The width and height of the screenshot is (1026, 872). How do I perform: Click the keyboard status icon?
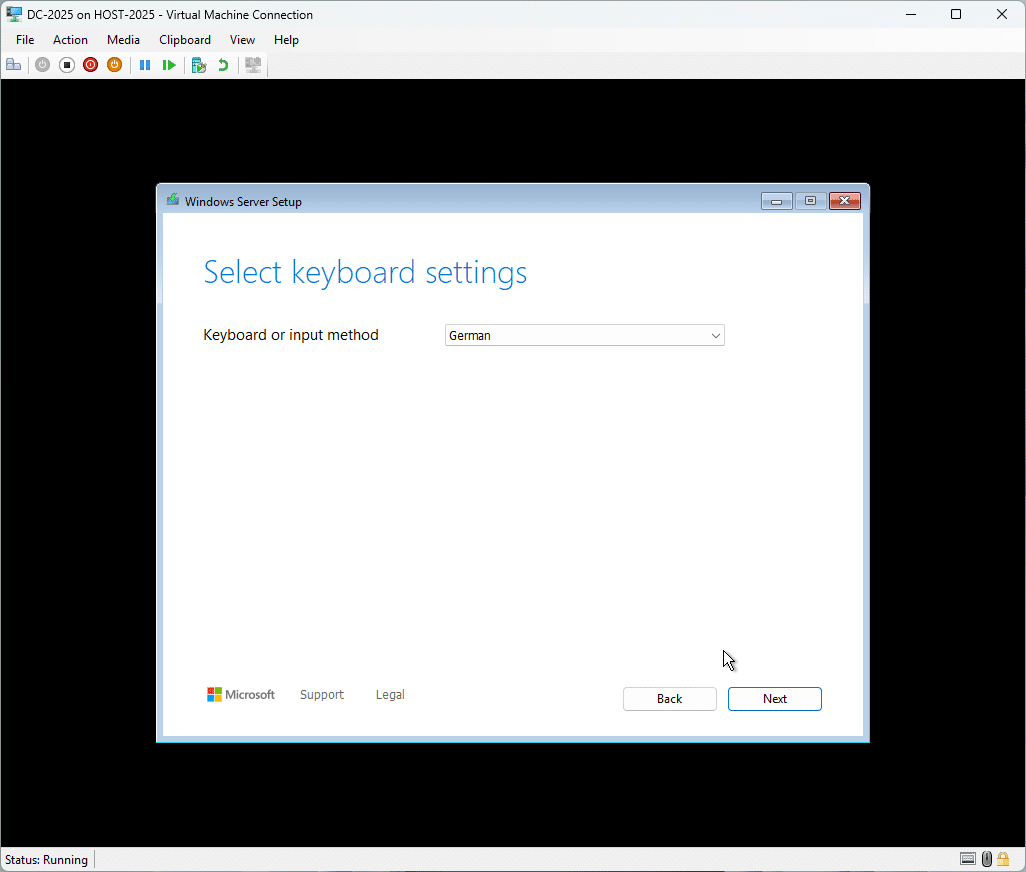tap(968, 858)
